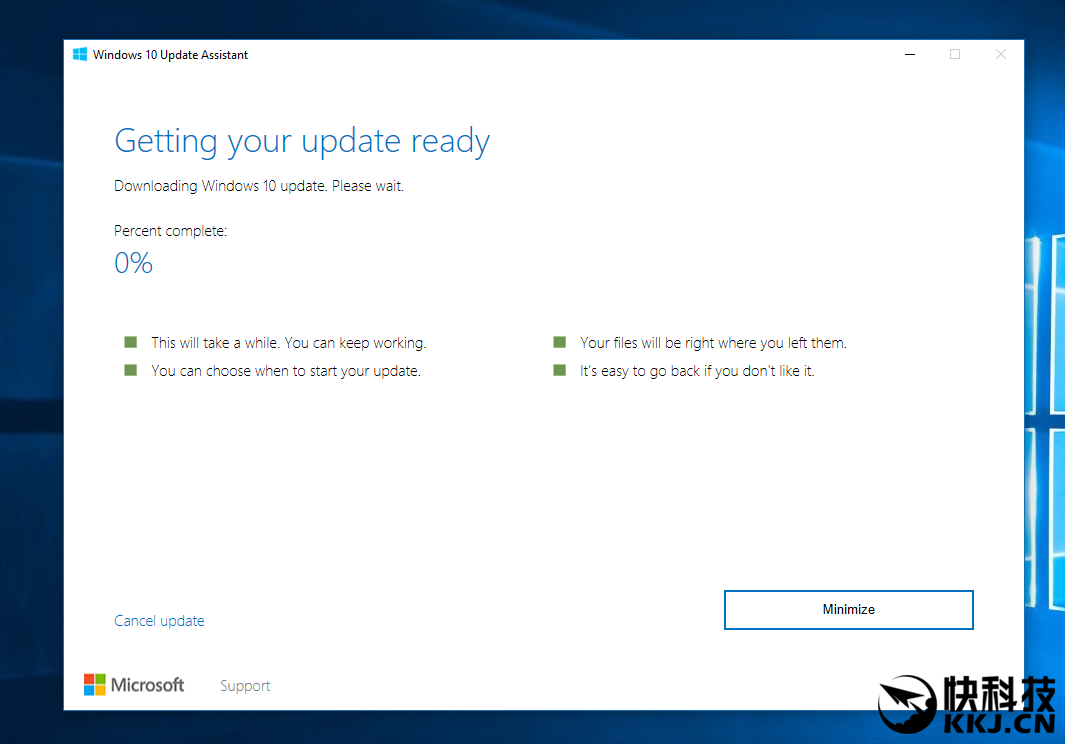Click green bullet beside 'You can choose when'
The width and height of the screenshot is (1065, 744).
[x=130, y=370]
